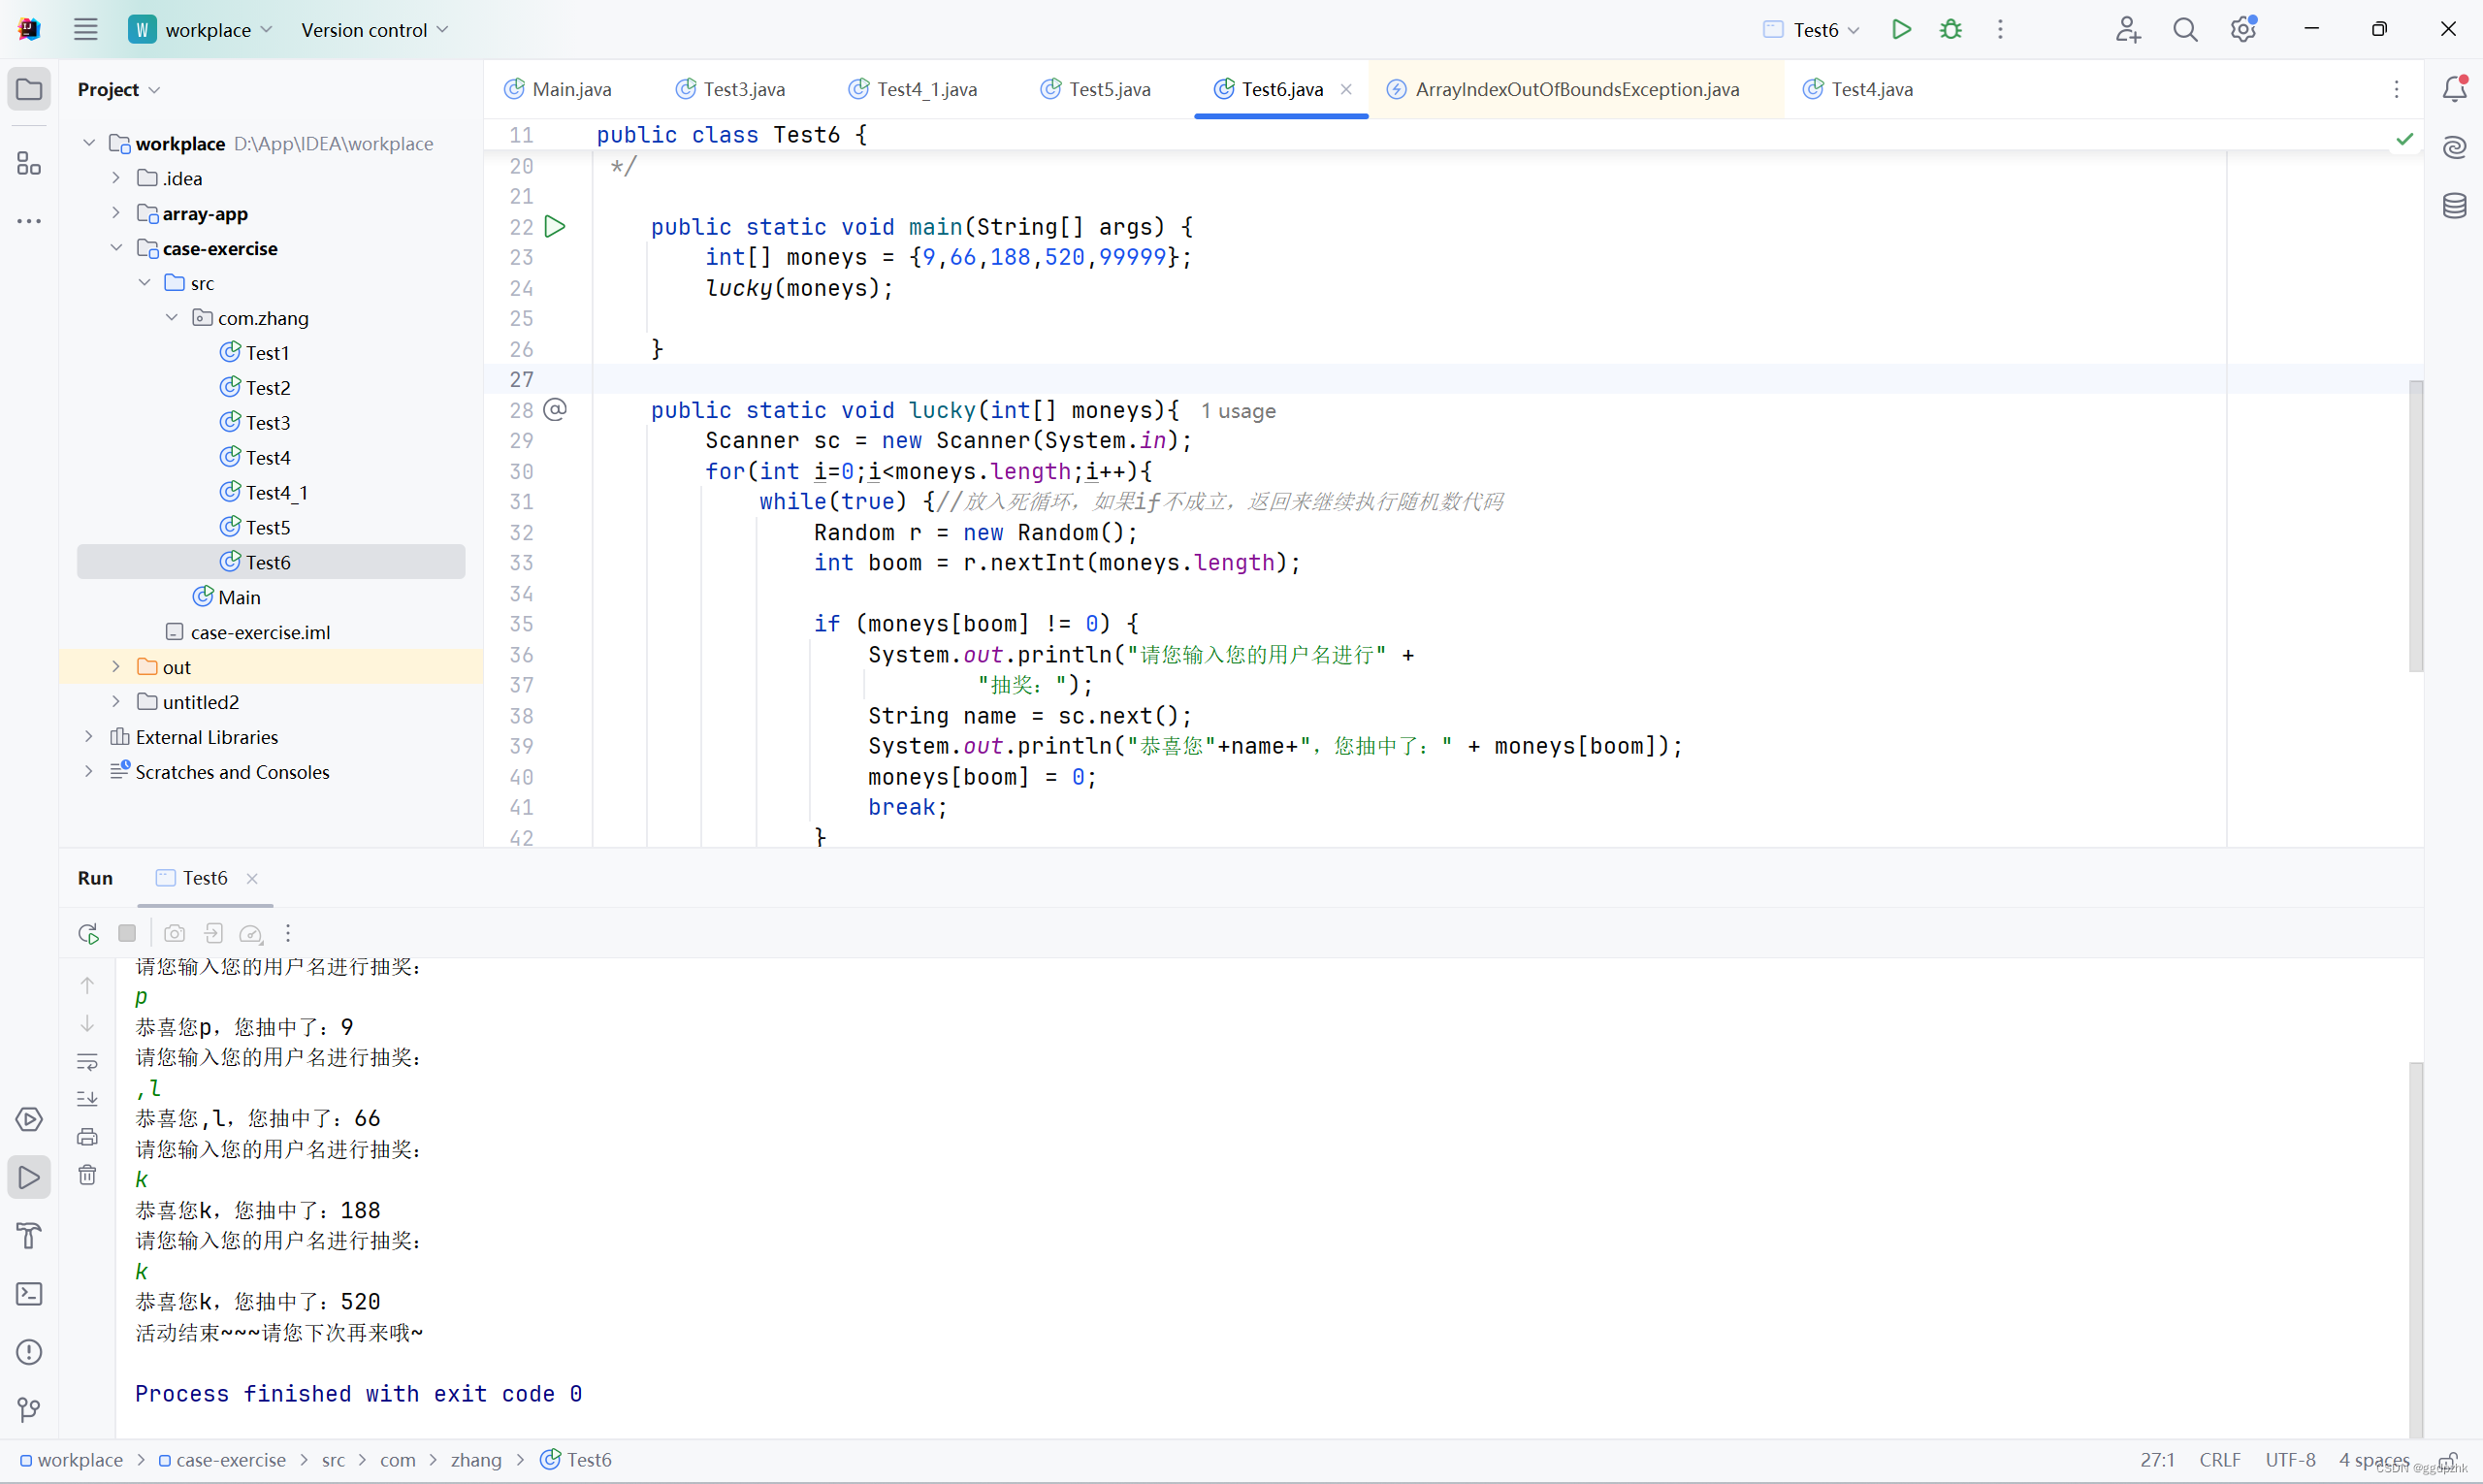Open the Test6 run configuration dropdown

point(1815,30)
